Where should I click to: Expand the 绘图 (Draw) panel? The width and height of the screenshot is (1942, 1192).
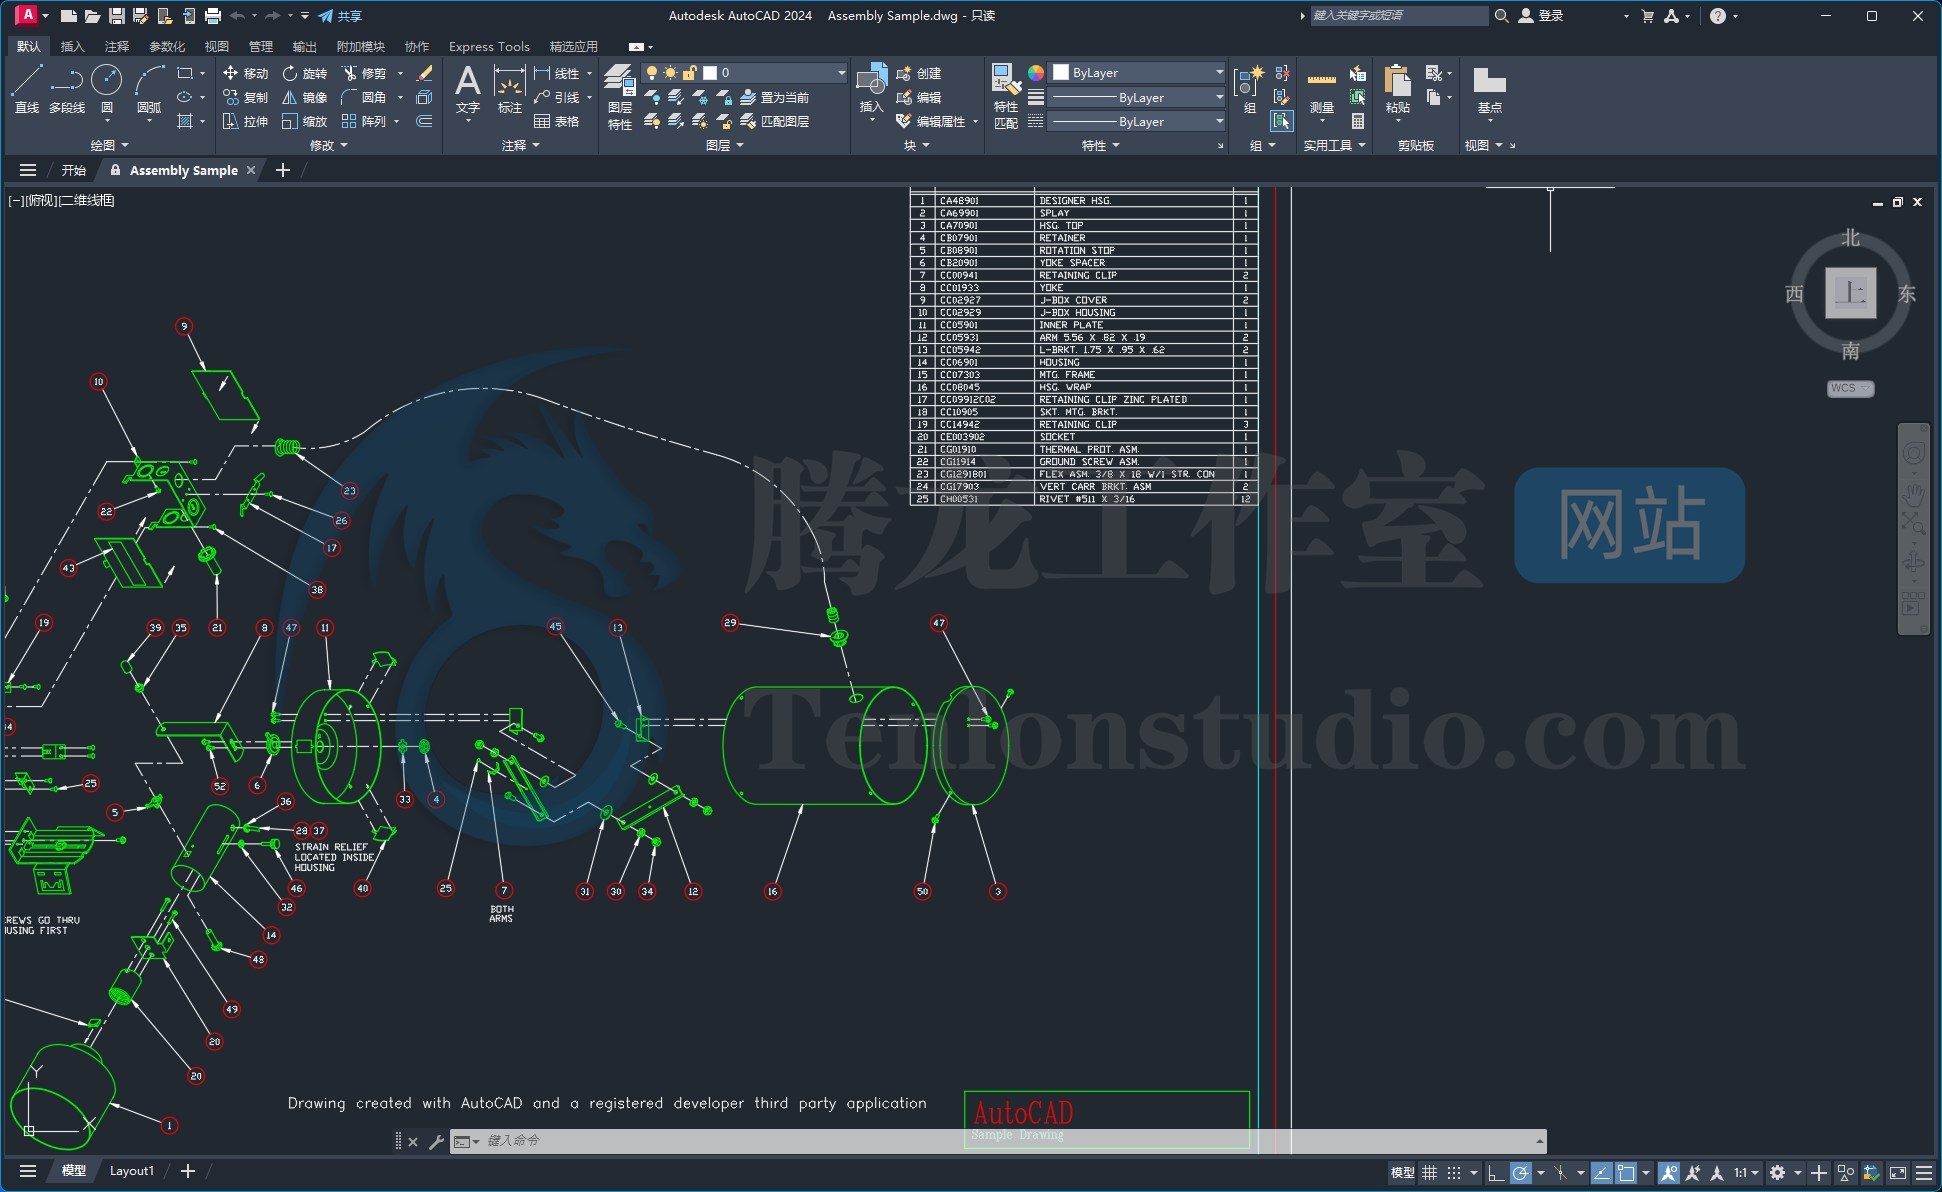(109, 145)
